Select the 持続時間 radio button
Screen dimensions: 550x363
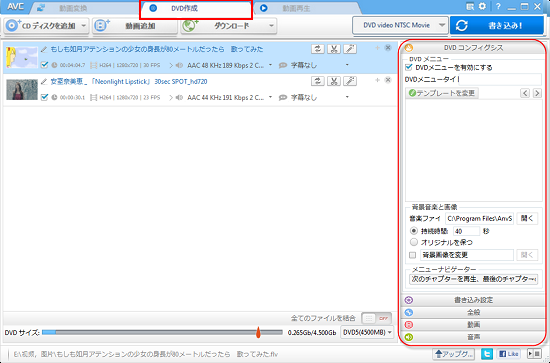[414, 231]
